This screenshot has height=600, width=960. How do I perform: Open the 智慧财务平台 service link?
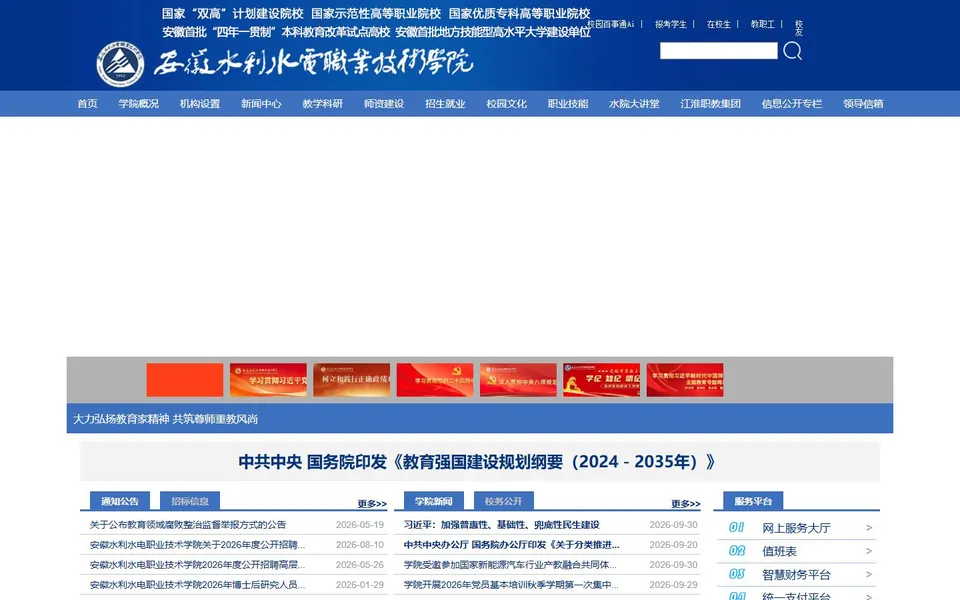click(796, 574)
